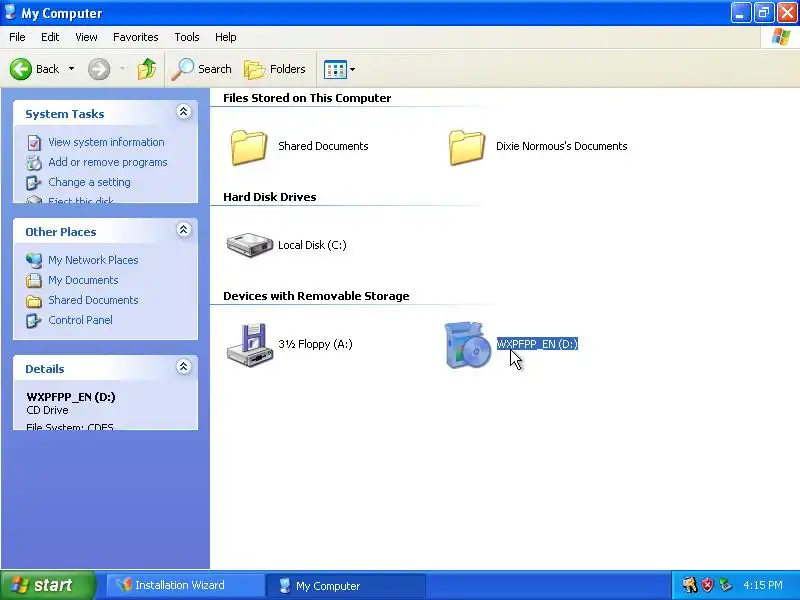The image size is (800, 600).
Task: Click Dixie Normous's Documents label text
Action: (x=562, y=146)
